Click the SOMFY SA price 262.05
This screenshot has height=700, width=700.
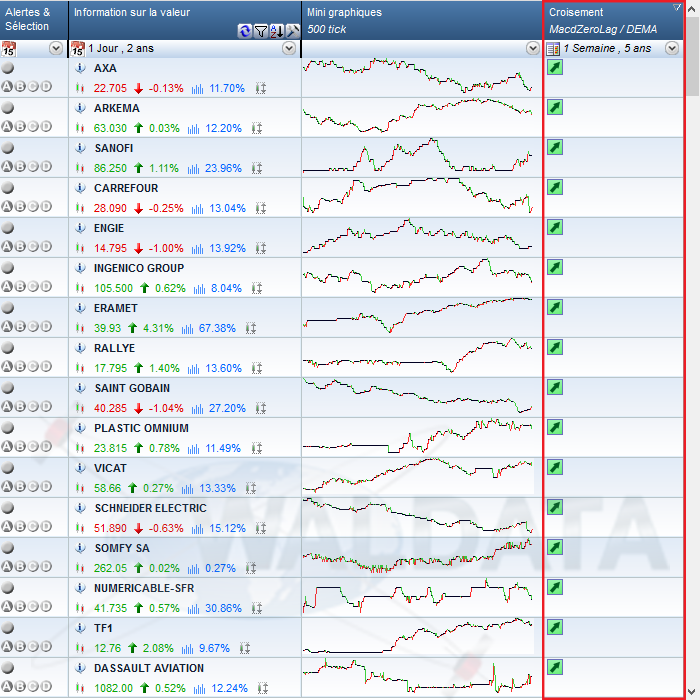(x=110, y=568)
